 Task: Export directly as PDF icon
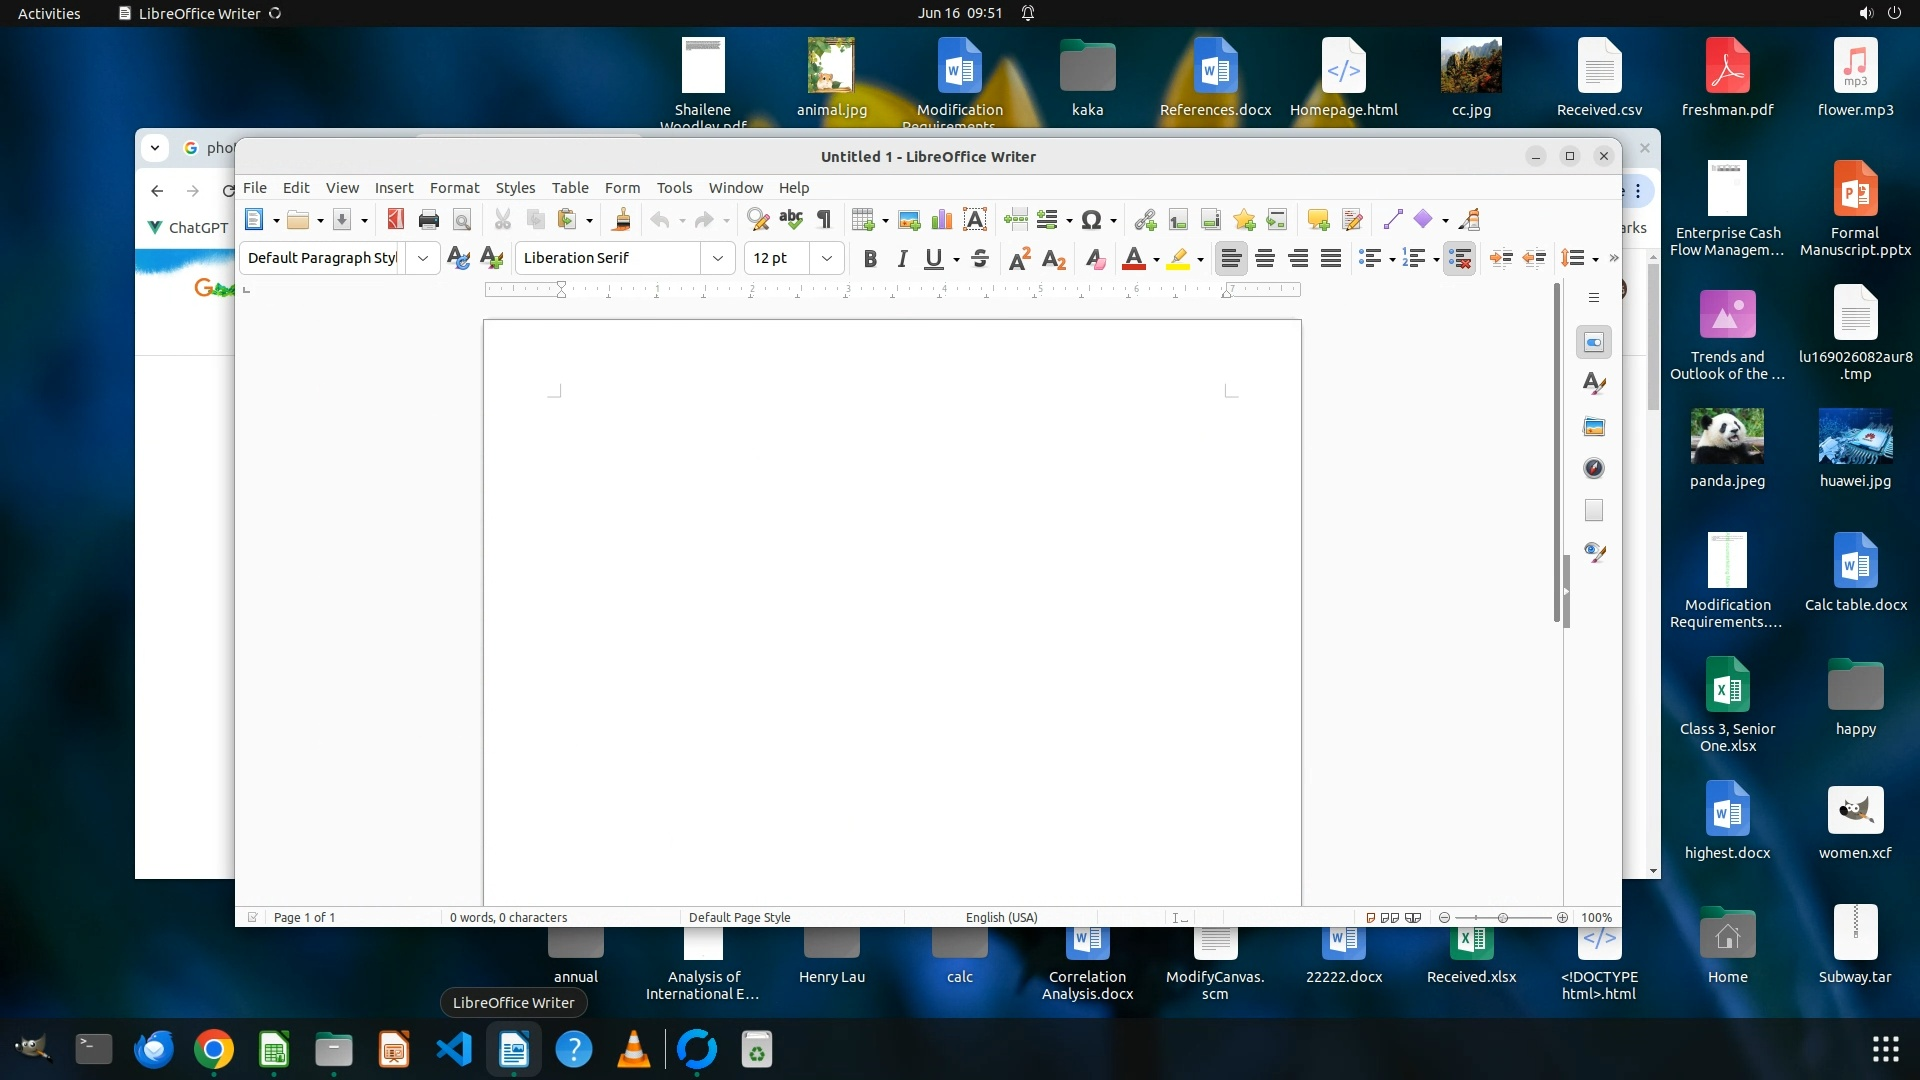(x=396, y=220)
